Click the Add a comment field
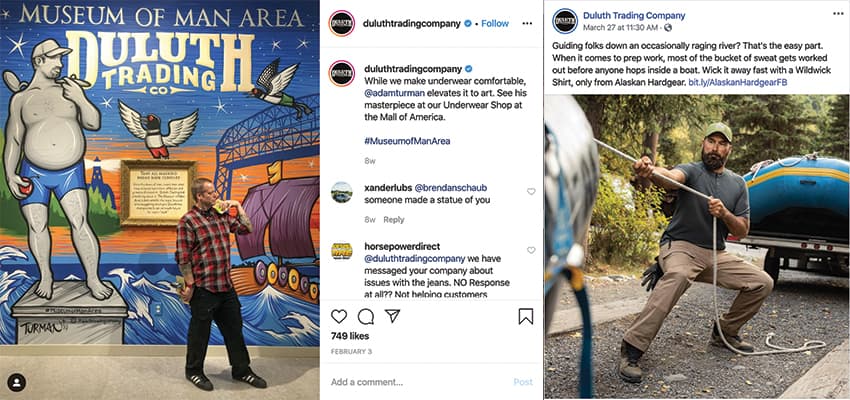 [417, 382]
